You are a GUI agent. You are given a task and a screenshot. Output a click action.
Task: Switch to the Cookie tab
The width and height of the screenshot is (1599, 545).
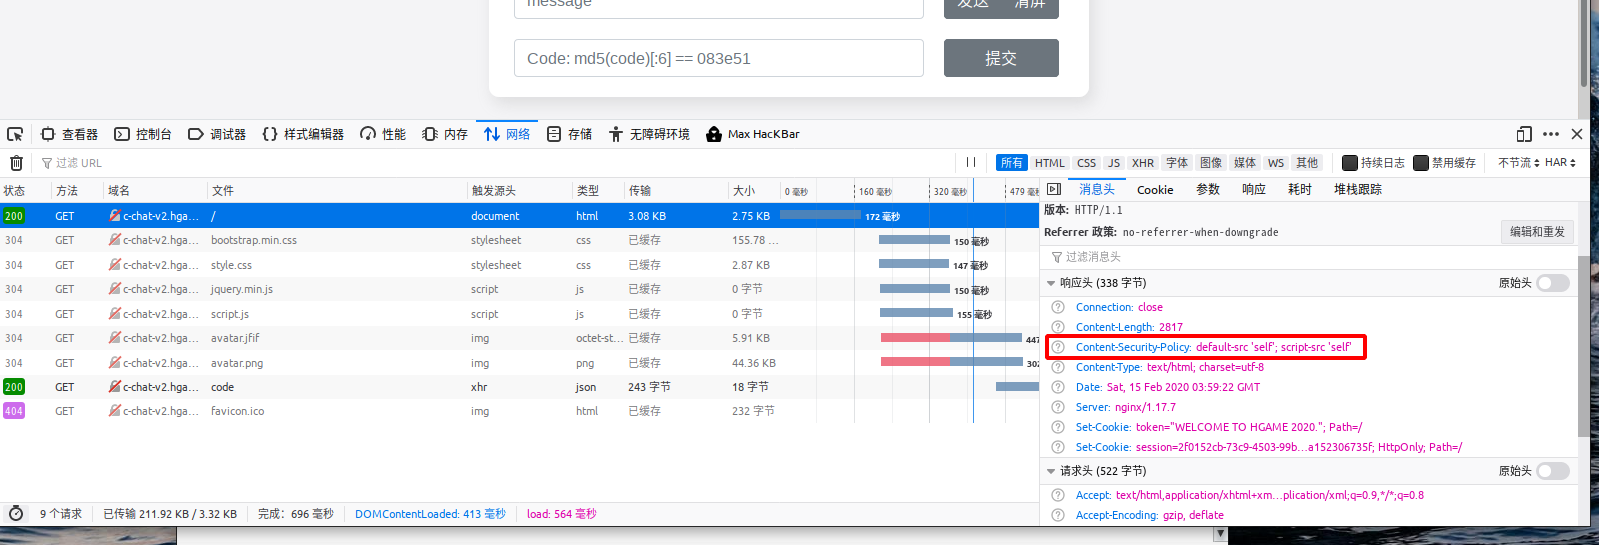pos(1155,190)
